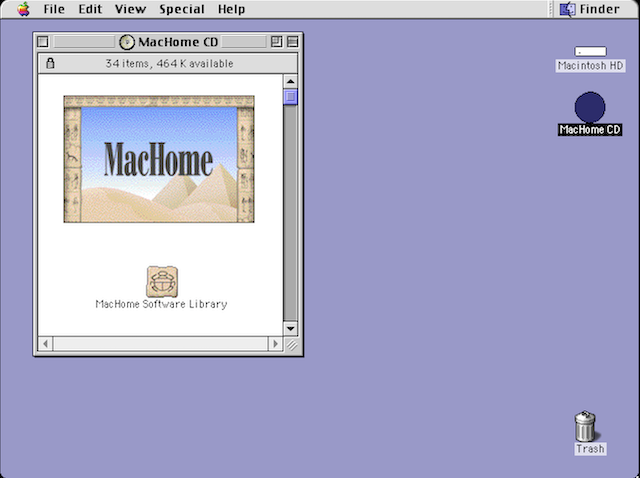Image resolution: width=640 pixels, height=478 pixels.
Task: Click the right scroll arrow
Action: pyautogui.click(x=275, y=344)
